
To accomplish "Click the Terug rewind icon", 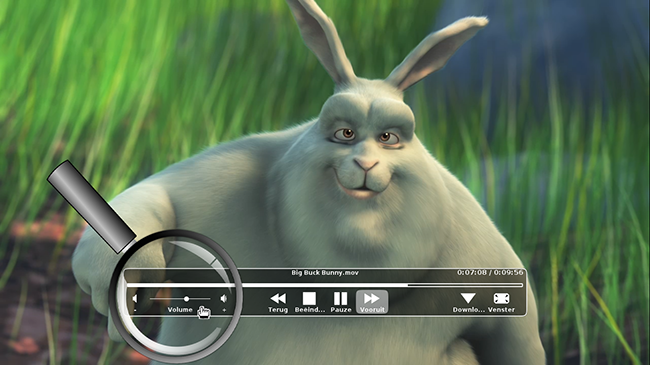I will [278, 299].
